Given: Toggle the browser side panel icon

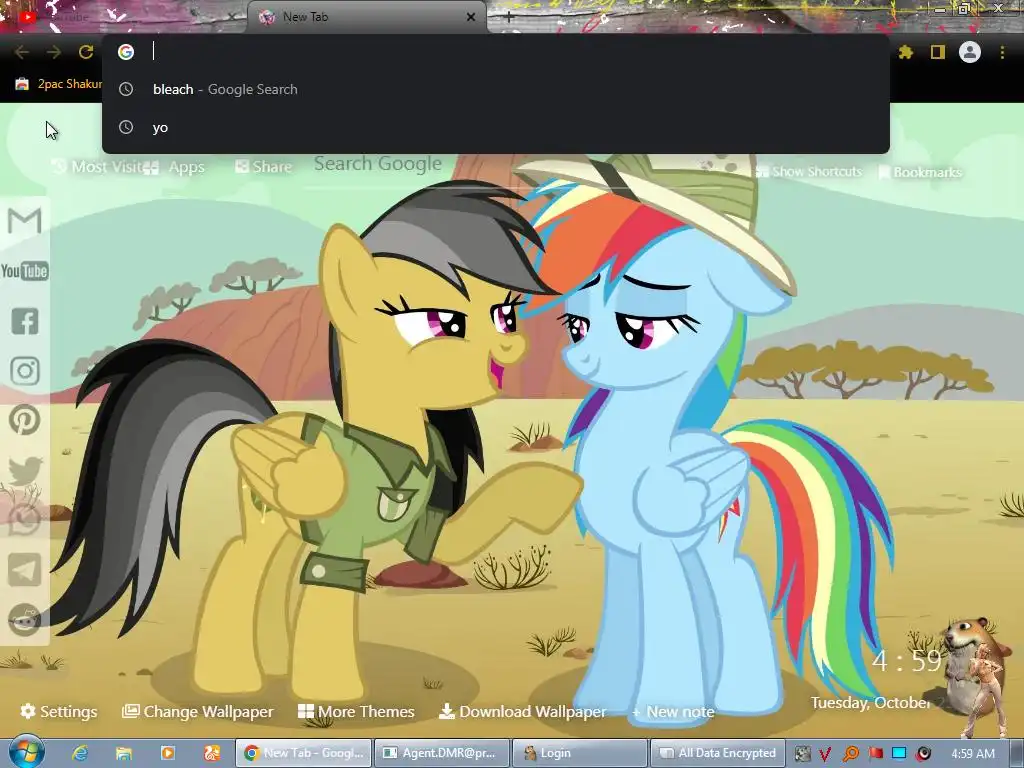Looking at the screenshot, I should [937, 52].
